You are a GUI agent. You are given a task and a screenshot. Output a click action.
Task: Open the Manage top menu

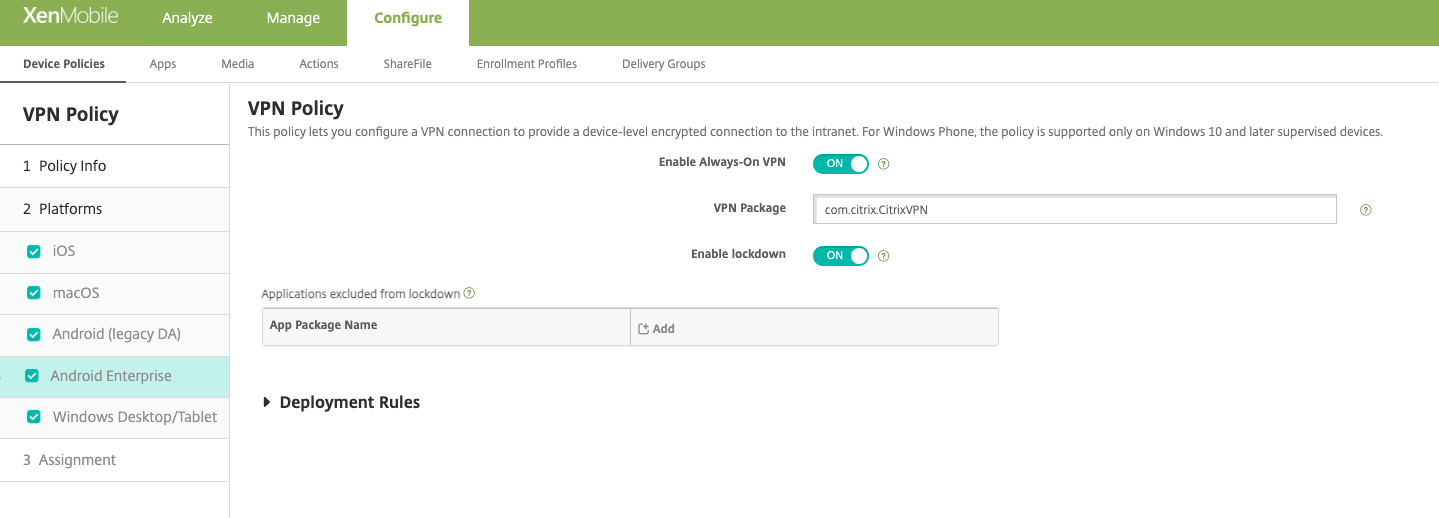(x=293, y=18)
